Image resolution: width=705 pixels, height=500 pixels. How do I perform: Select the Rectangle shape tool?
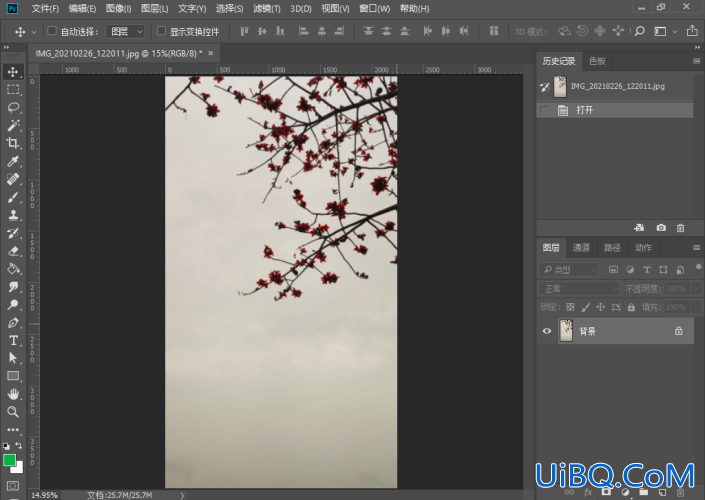(x=13, y=376)
